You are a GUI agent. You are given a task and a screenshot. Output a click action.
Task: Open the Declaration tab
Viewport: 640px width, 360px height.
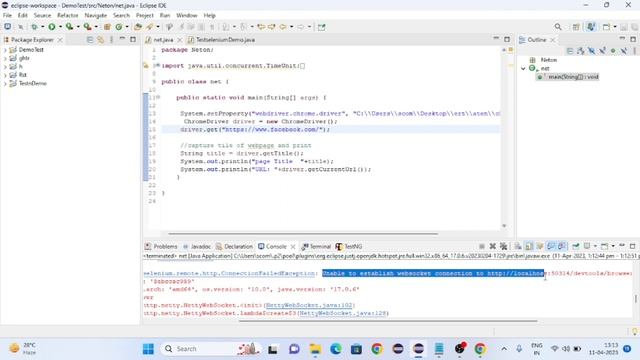pos(234,247)
